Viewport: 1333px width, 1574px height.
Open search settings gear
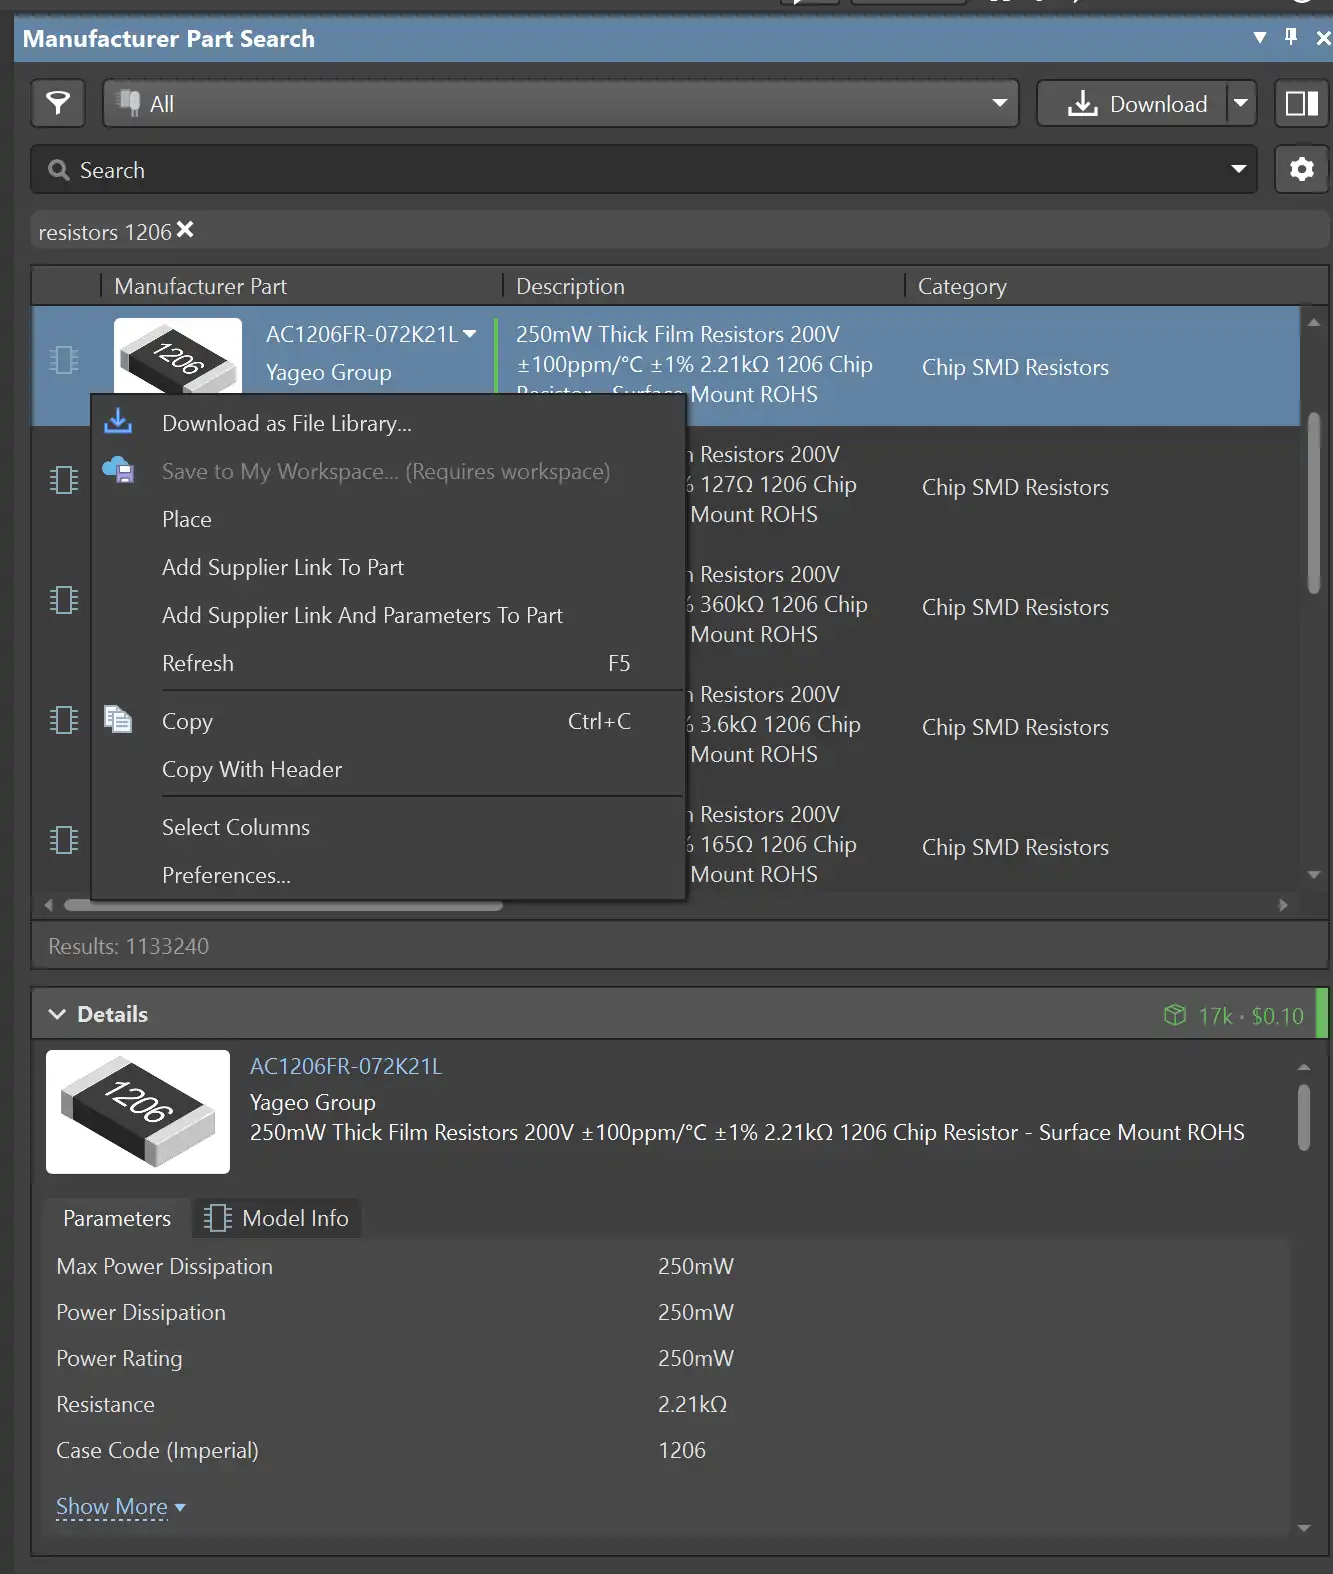click(1301, 169)
